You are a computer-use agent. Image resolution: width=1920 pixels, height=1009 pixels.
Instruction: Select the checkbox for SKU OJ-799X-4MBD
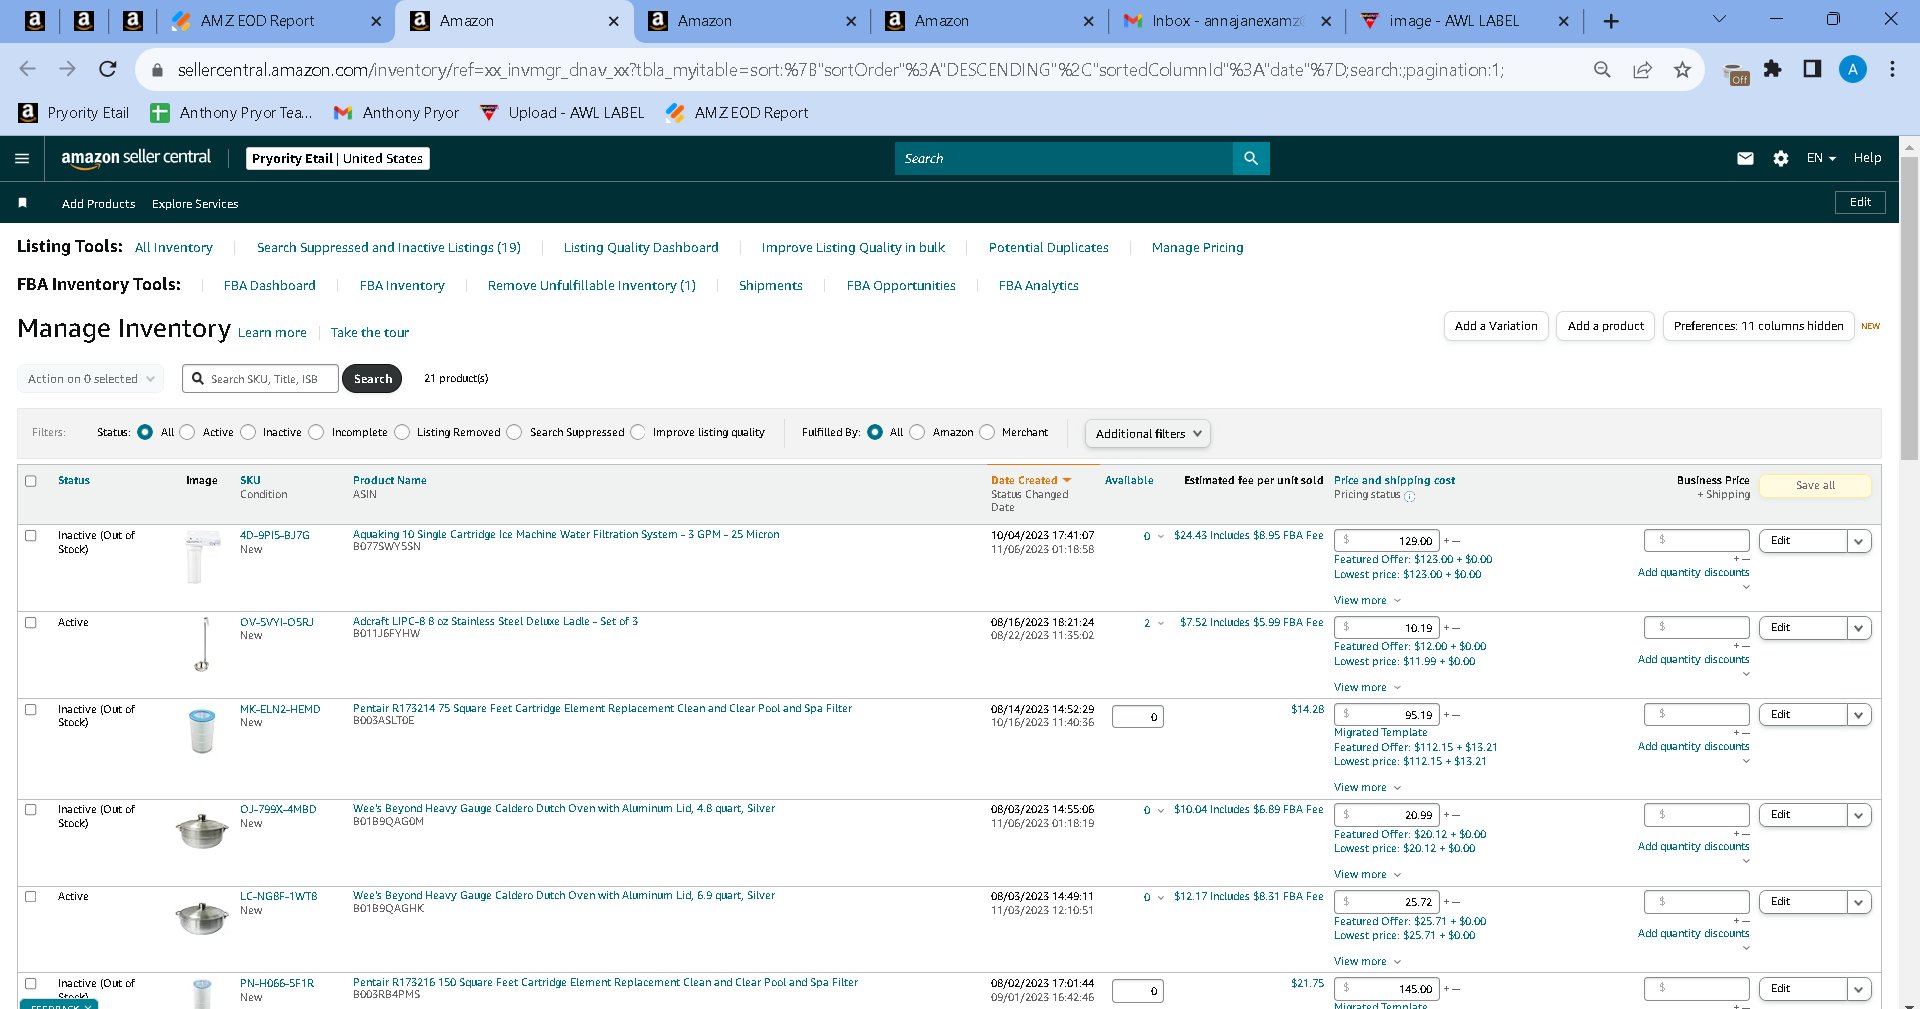coord(31,810)
